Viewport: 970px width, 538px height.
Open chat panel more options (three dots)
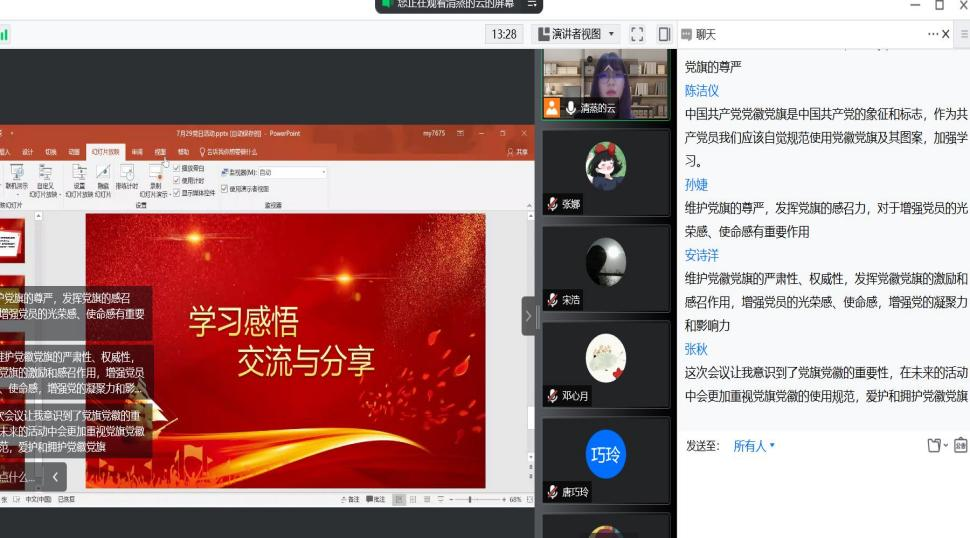pyautogui.click(x=932, y=34)
